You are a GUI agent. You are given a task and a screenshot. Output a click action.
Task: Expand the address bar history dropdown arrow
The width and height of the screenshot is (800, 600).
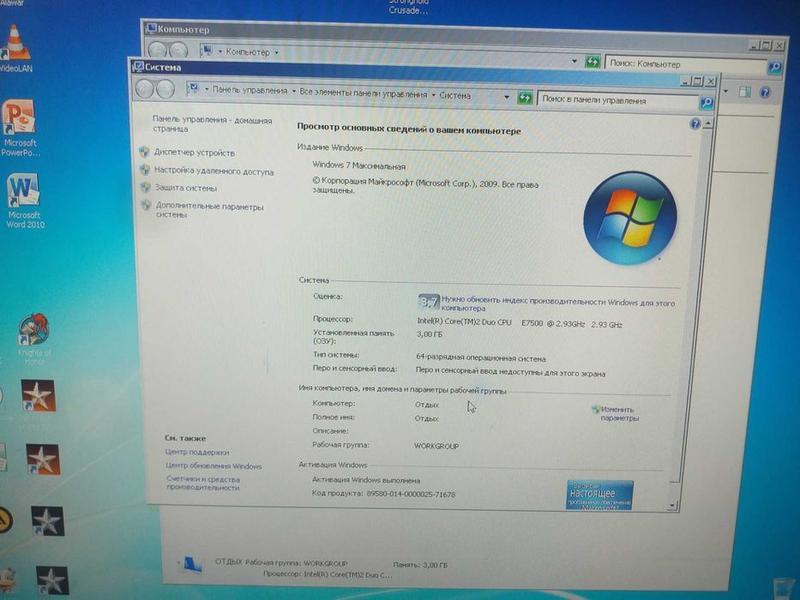pos(507,96)
